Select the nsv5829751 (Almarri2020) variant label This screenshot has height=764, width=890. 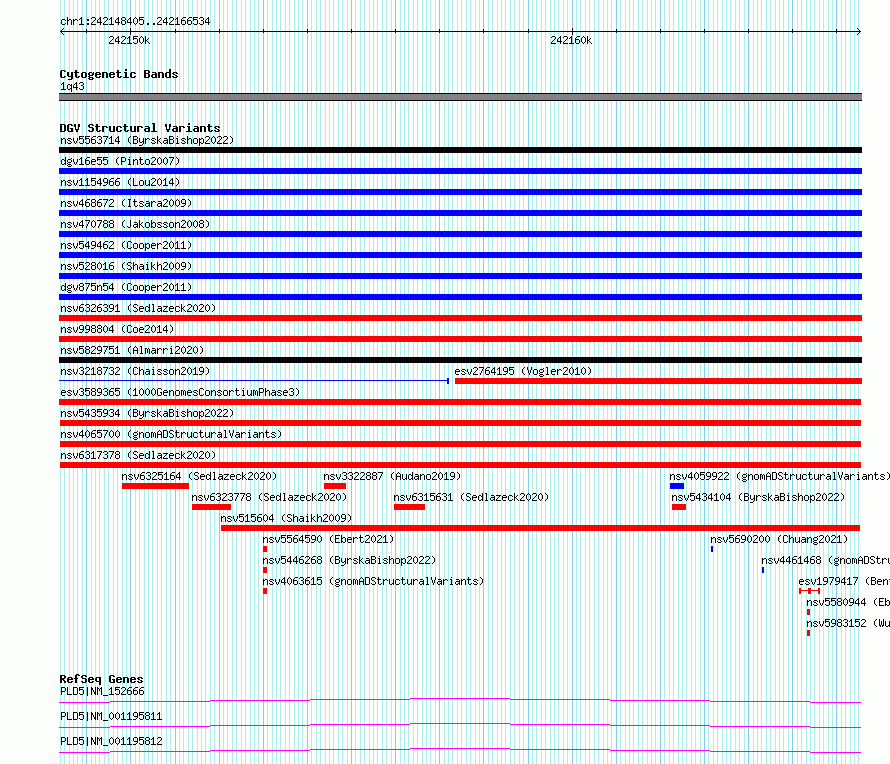(x=132, y=350)
